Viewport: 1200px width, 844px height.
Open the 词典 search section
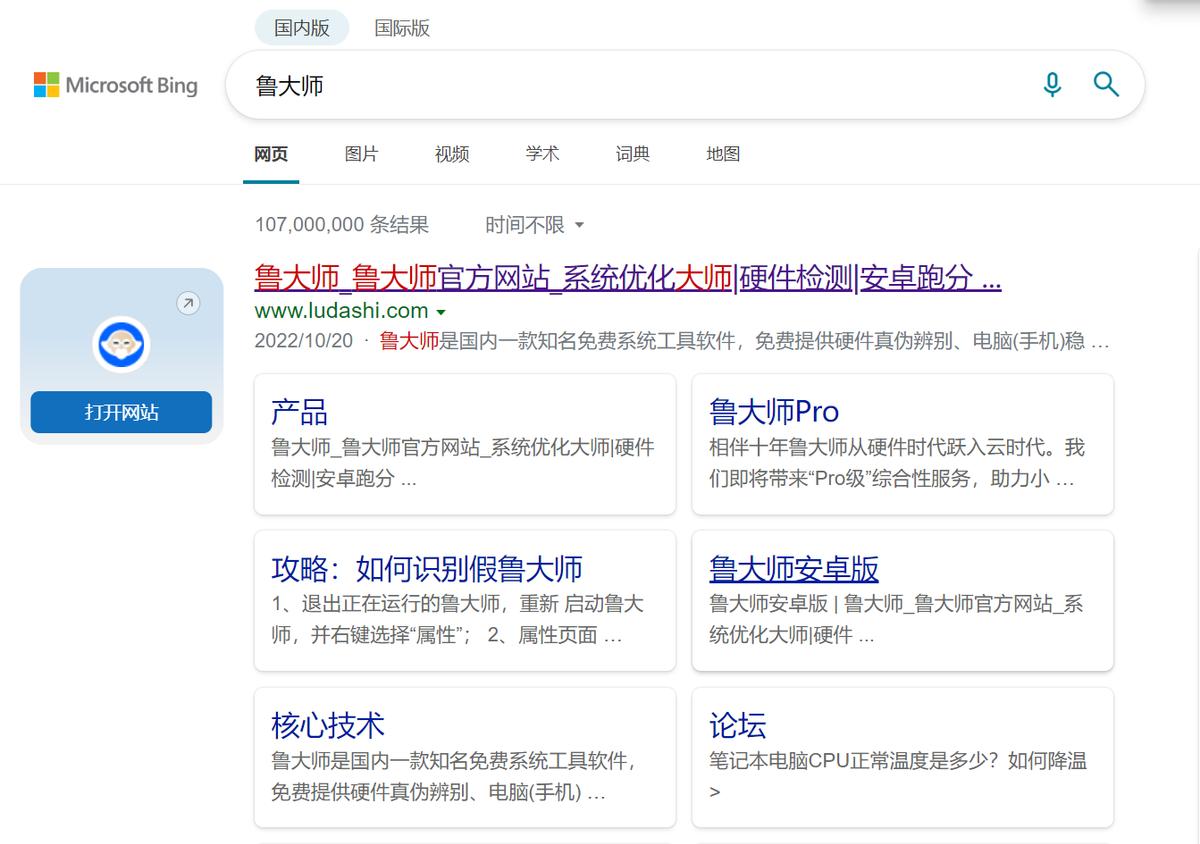pos(631,154)
